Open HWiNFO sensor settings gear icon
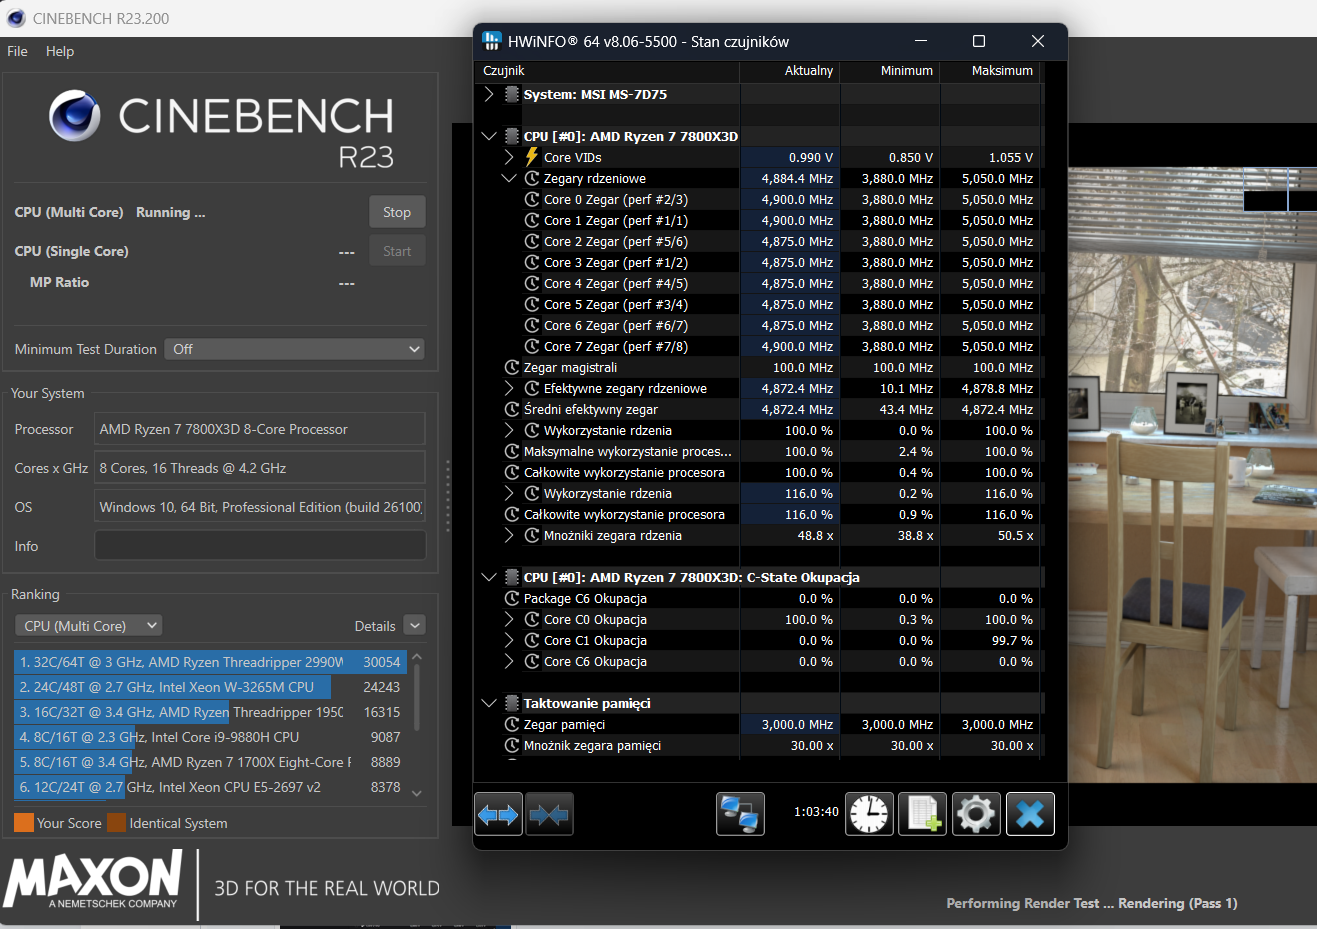Viewport: 1317px width, 929px height. pyautogui.click(x=976, y=814)
